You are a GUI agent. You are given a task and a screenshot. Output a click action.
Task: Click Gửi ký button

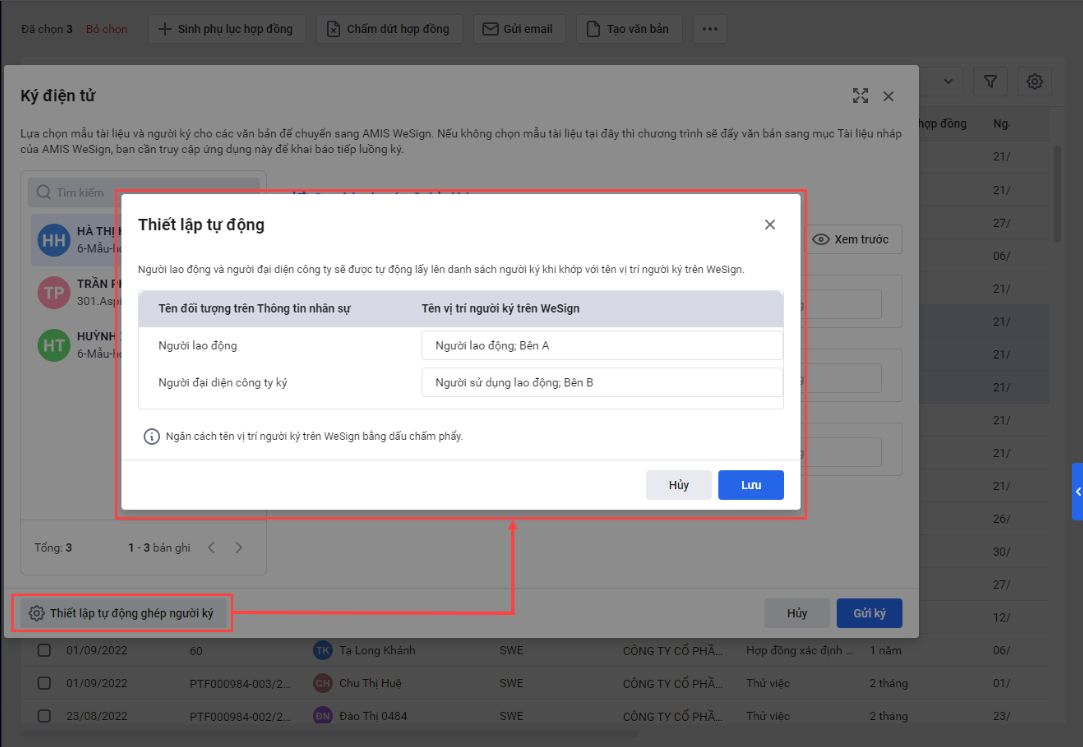tap(869, 613)
